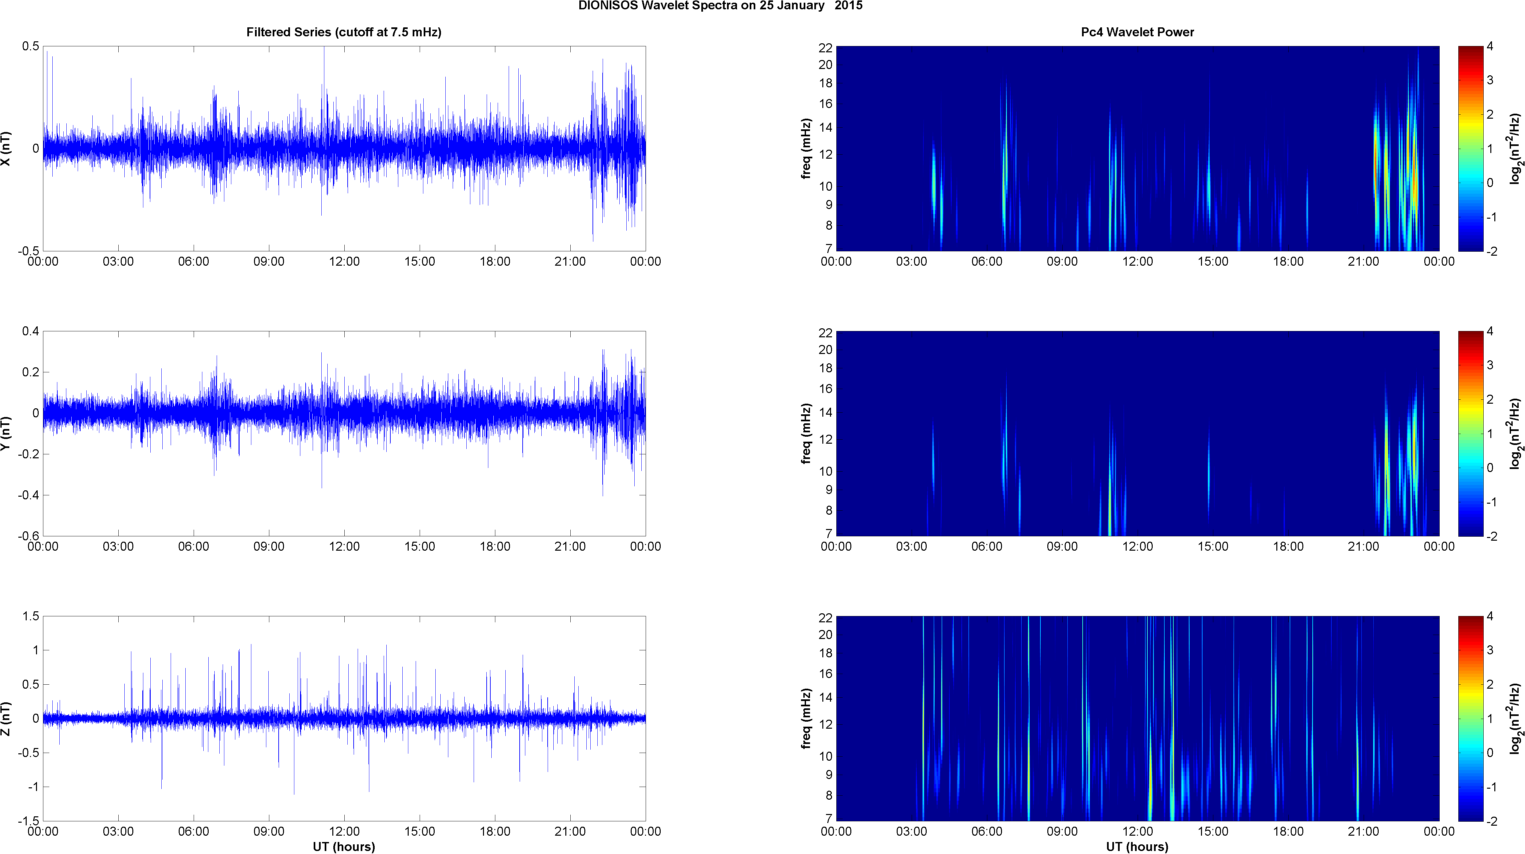Image resolution: width=1525 pixels, height=854 pixels.
Task: Click the 0.4 tick on the Y axis
Action: click(x=31, y=332)
